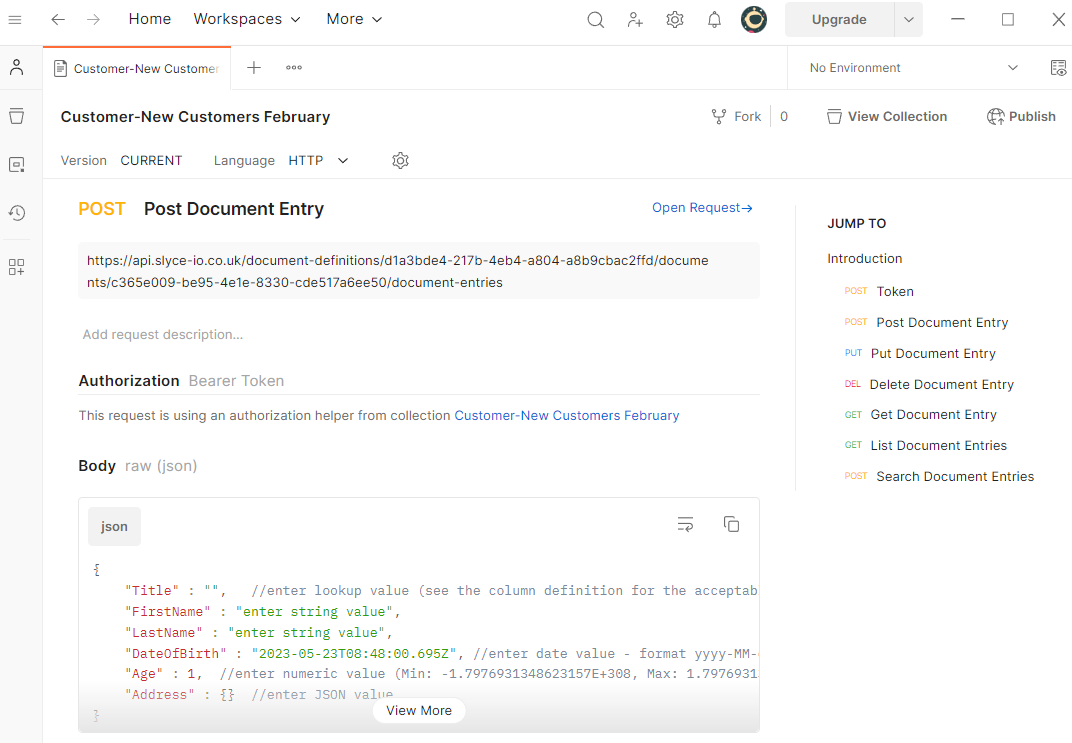Image resolution: width=1072 pixels, height=743 pixels.
Task: Go back with the left arrow
Action: pyautogui.click(x=58, y=20)
